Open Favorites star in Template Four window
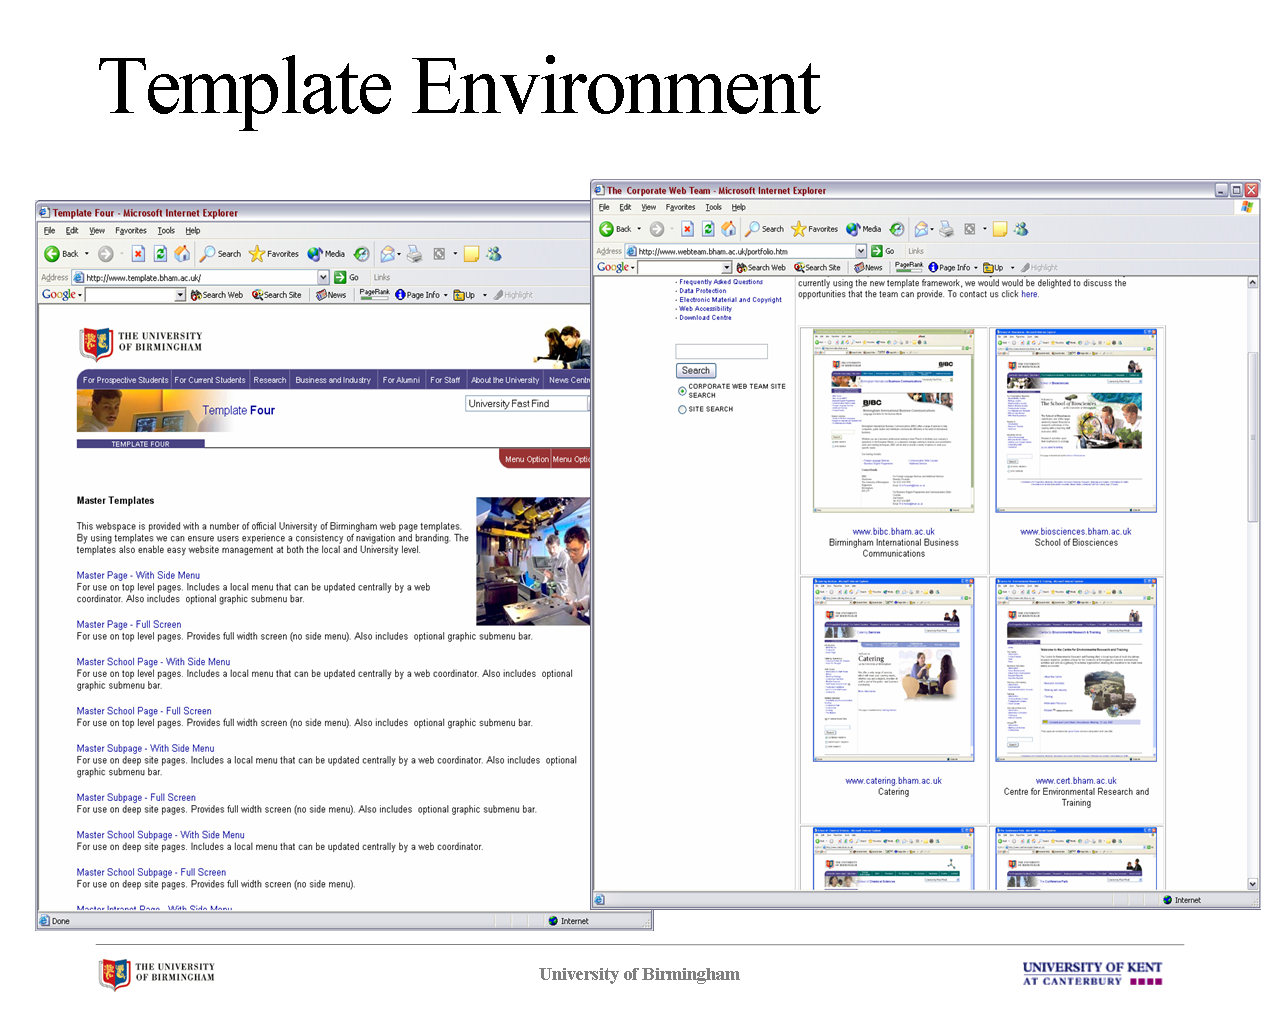This screenshot has height=1024, width=1280. (x=274, y=254)
